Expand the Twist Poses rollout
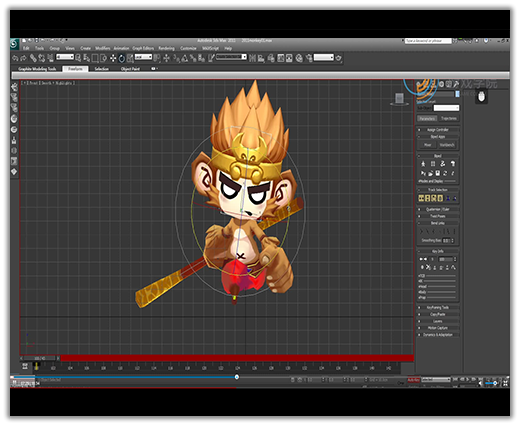The width and height of the screenshot is (520, 426). coord(438,216)
